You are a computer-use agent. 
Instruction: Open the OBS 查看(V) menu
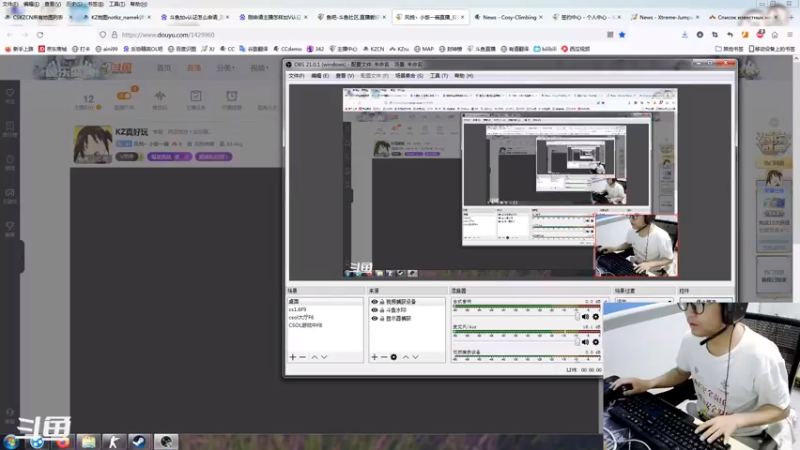[345, 76]
